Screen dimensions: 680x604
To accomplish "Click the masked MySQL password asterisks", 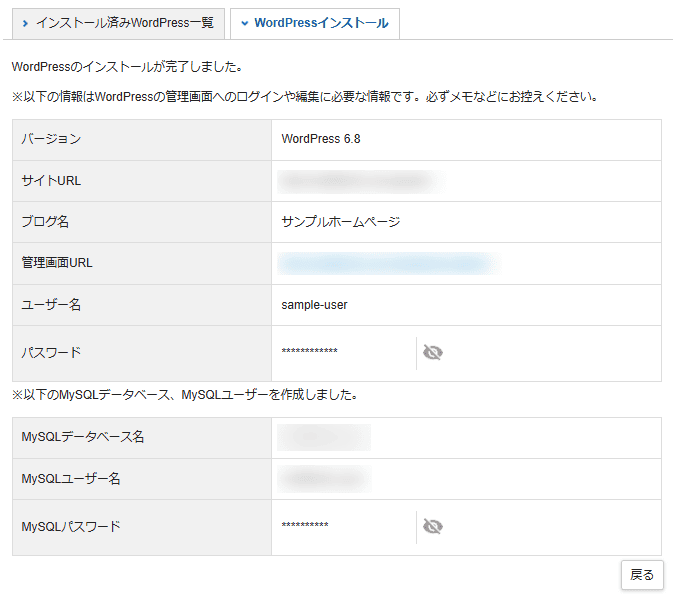I will pyautogui.click(x=305, y=525).
